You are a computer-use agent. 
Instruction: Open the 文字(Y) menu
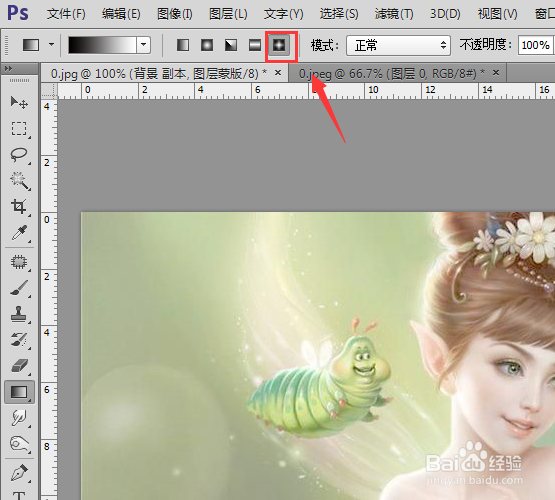click(x=284, y=14)
